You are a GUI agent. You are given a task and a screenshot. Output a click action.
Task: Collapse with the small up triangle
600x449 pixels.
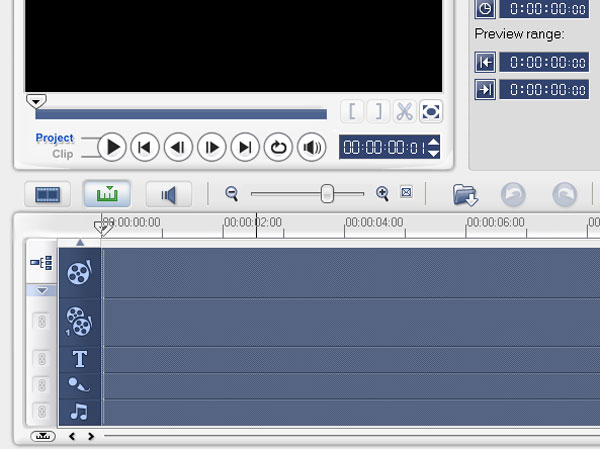(x=80, y=242)
